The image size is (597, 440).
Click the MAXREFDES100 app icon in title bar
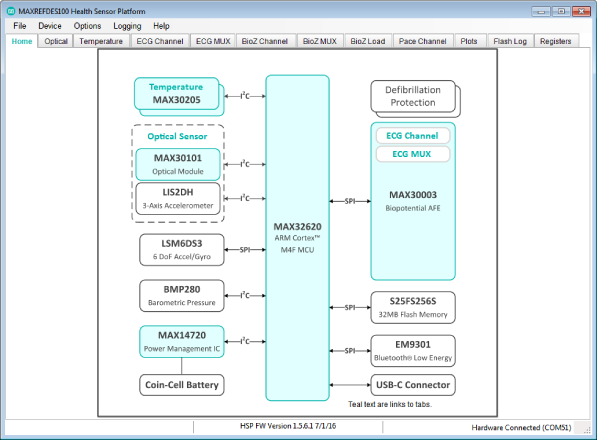point(11,11)
